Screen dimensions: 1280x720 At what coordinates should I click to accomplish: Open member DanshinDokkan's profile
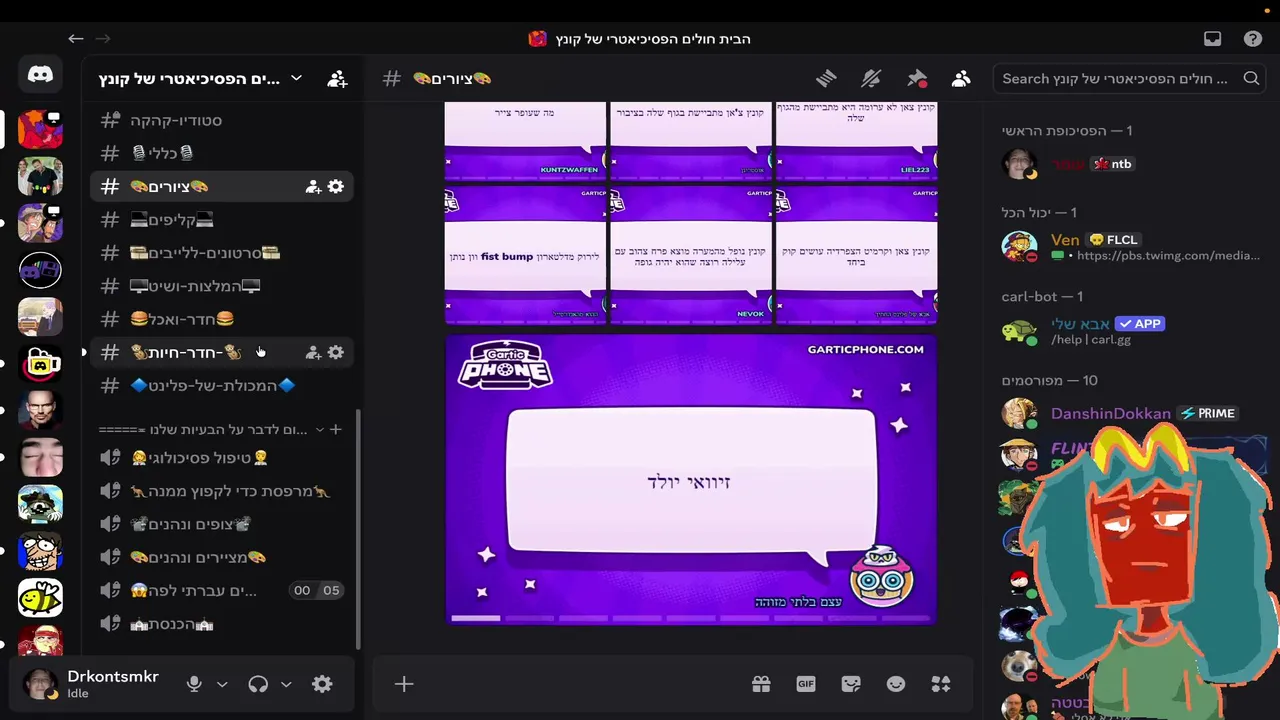point(1130,413)
